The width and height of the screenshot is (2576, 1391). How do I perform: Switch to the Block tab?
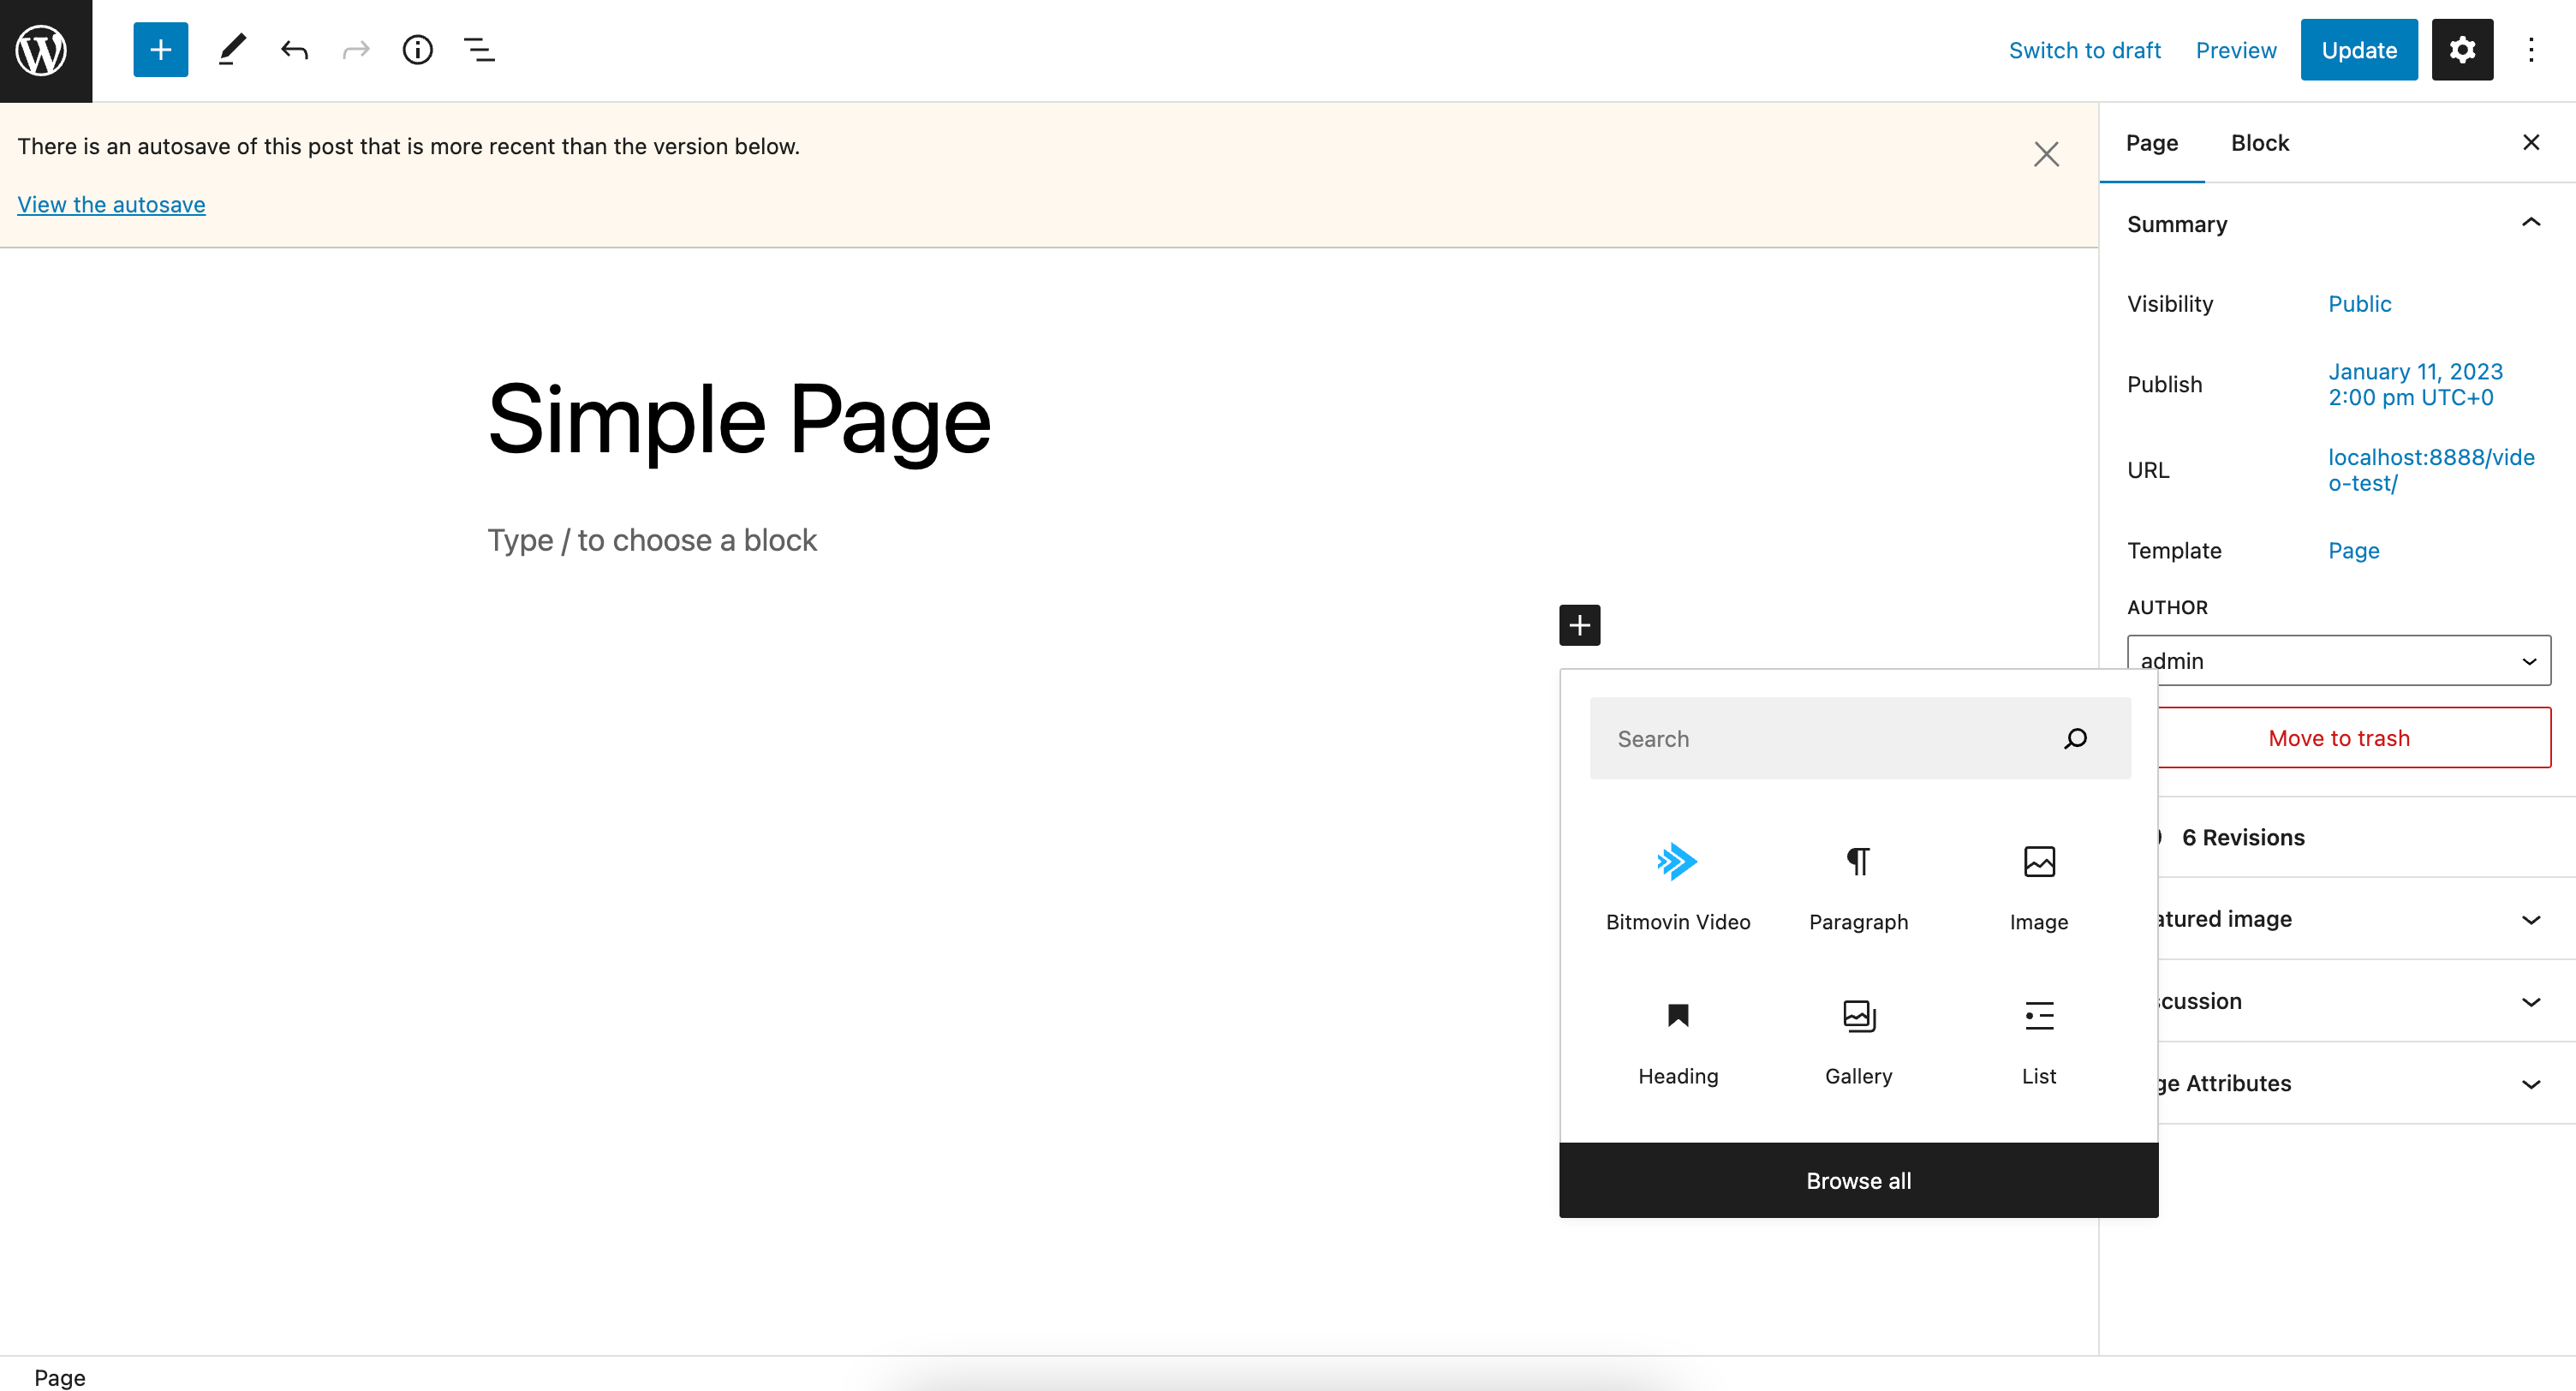coord(2259,143)
